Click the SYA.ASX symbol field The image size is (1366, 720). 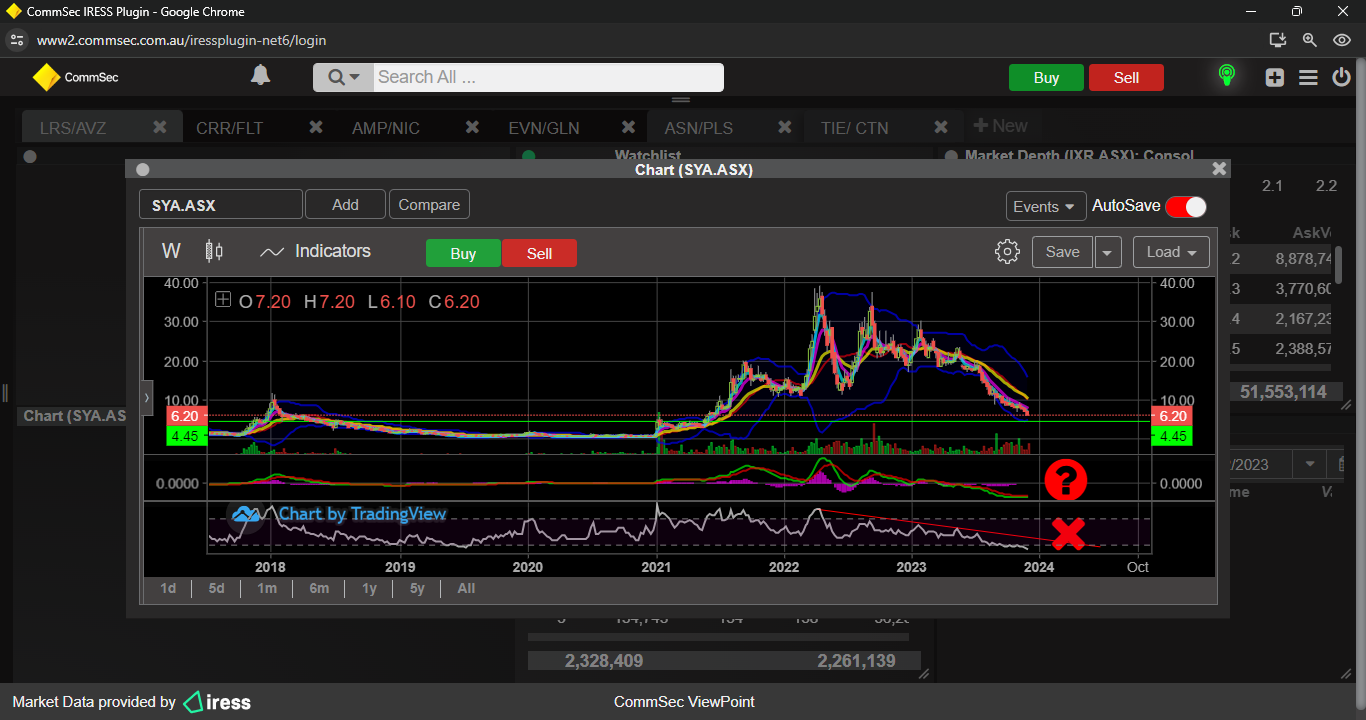click(220, 205)
